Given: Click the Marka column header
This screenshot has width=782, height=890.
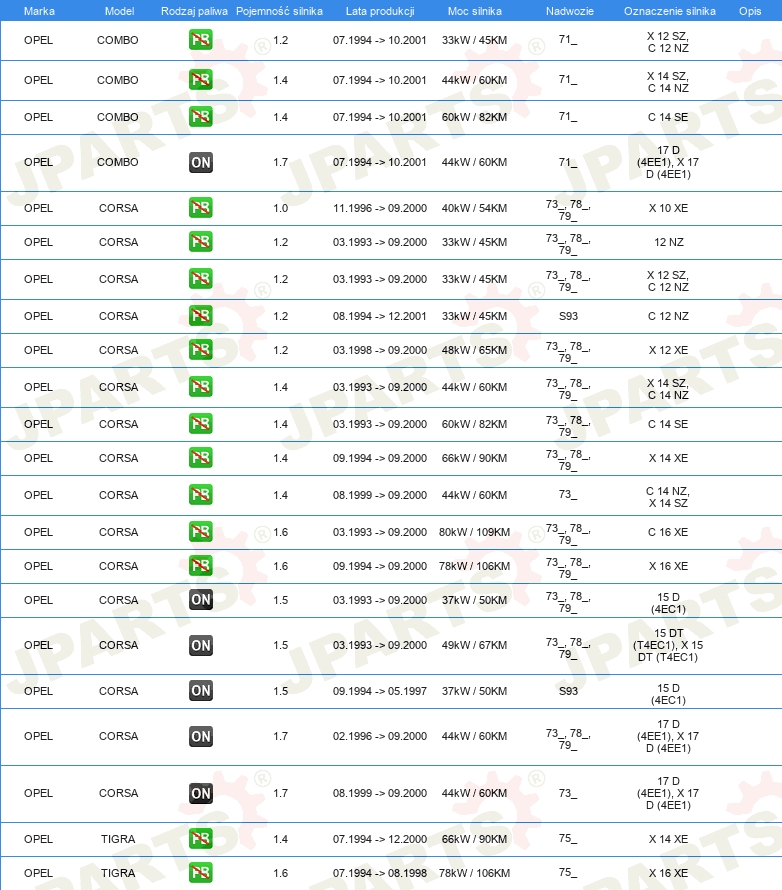Looking at the screenshot, I should tap(39, 11).
